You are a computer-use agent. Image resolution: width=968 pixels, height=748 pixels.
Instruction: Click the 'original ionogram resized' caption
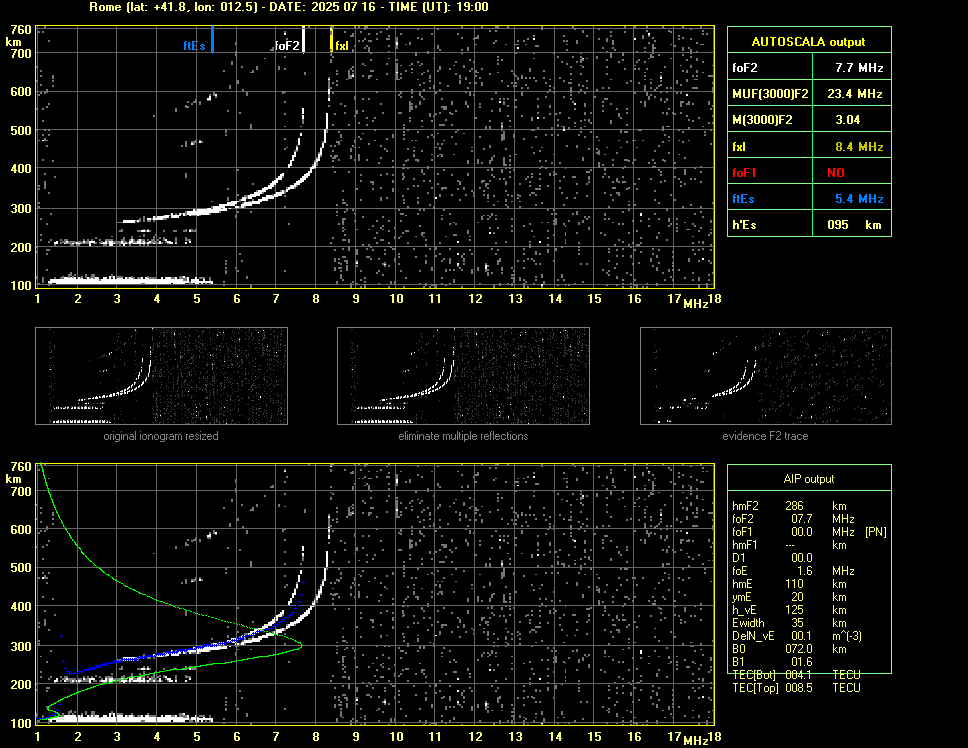click(161, 436)
